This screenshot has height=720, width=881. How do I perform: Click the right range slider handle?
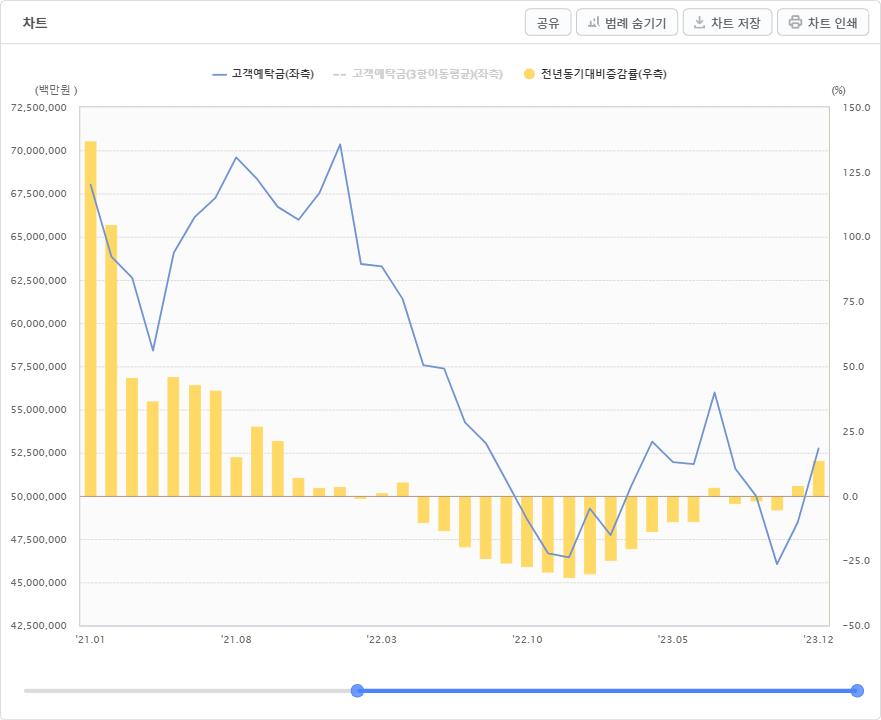tap(857, 691)
